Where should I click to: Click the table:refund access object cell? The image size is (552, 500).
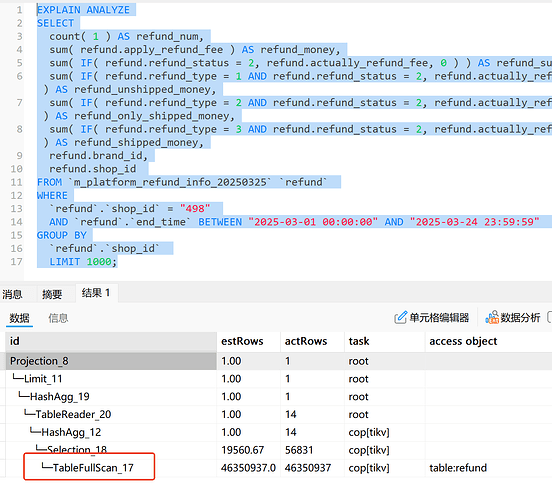(458, 468)
